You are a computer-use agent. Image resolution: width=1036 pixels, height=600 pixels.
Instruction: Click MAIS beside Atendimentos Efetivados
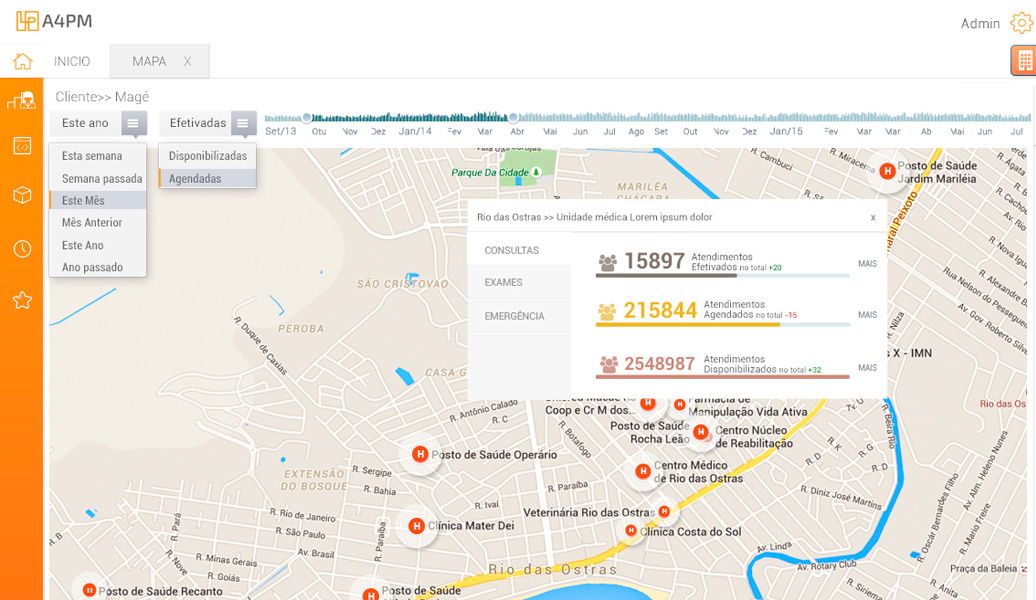point(867,264)
